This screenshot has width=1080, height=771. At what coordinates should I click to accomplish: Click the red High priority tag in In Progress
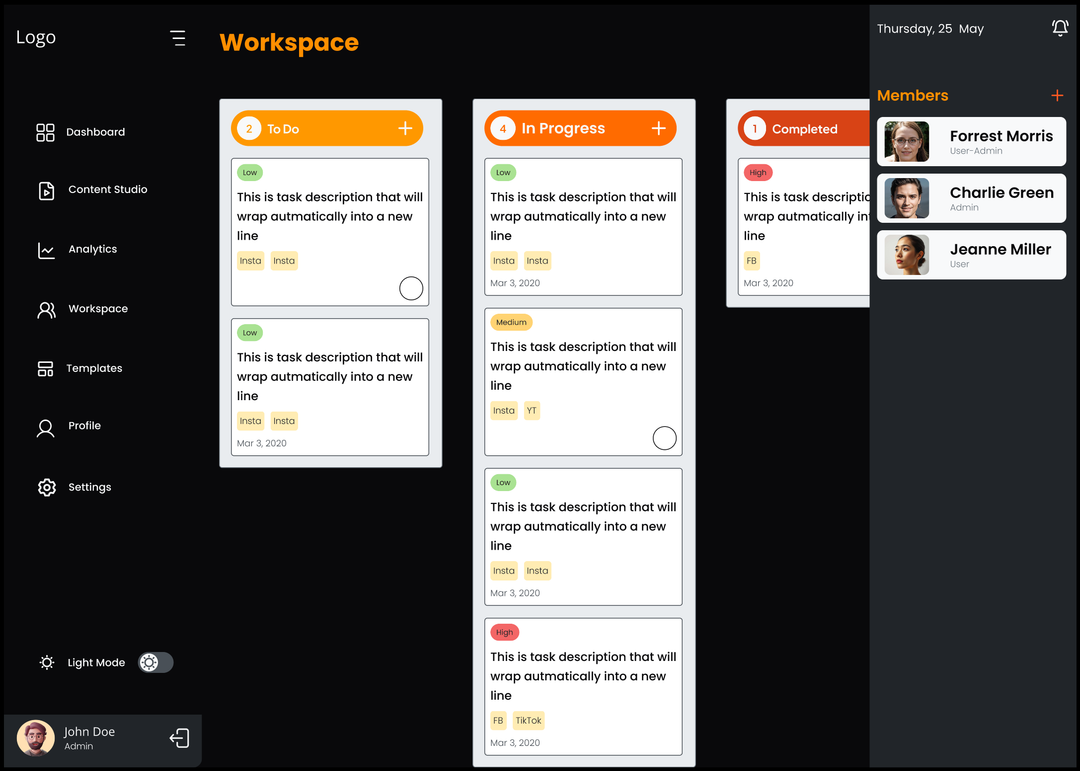[x=504, y=632]
